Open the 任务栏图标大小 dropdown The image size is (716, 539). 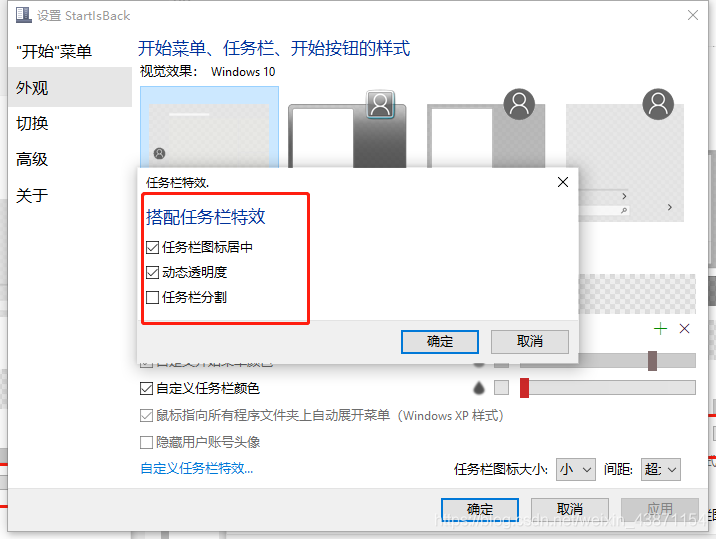coord(575,469)
